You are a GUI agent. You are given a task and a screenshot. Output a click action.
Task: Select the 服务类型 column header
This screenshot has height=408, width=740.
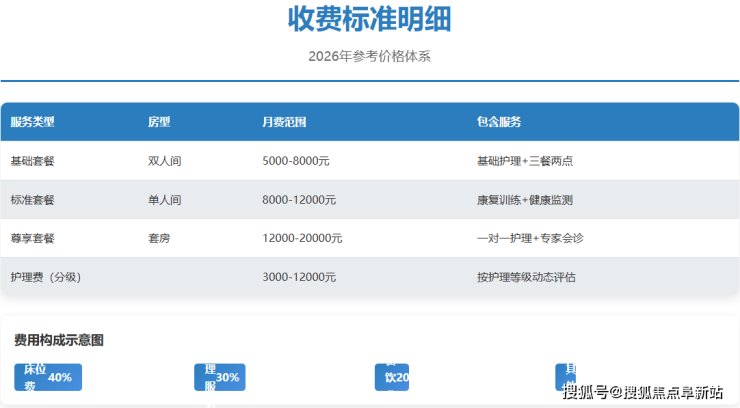coord(33,122)
